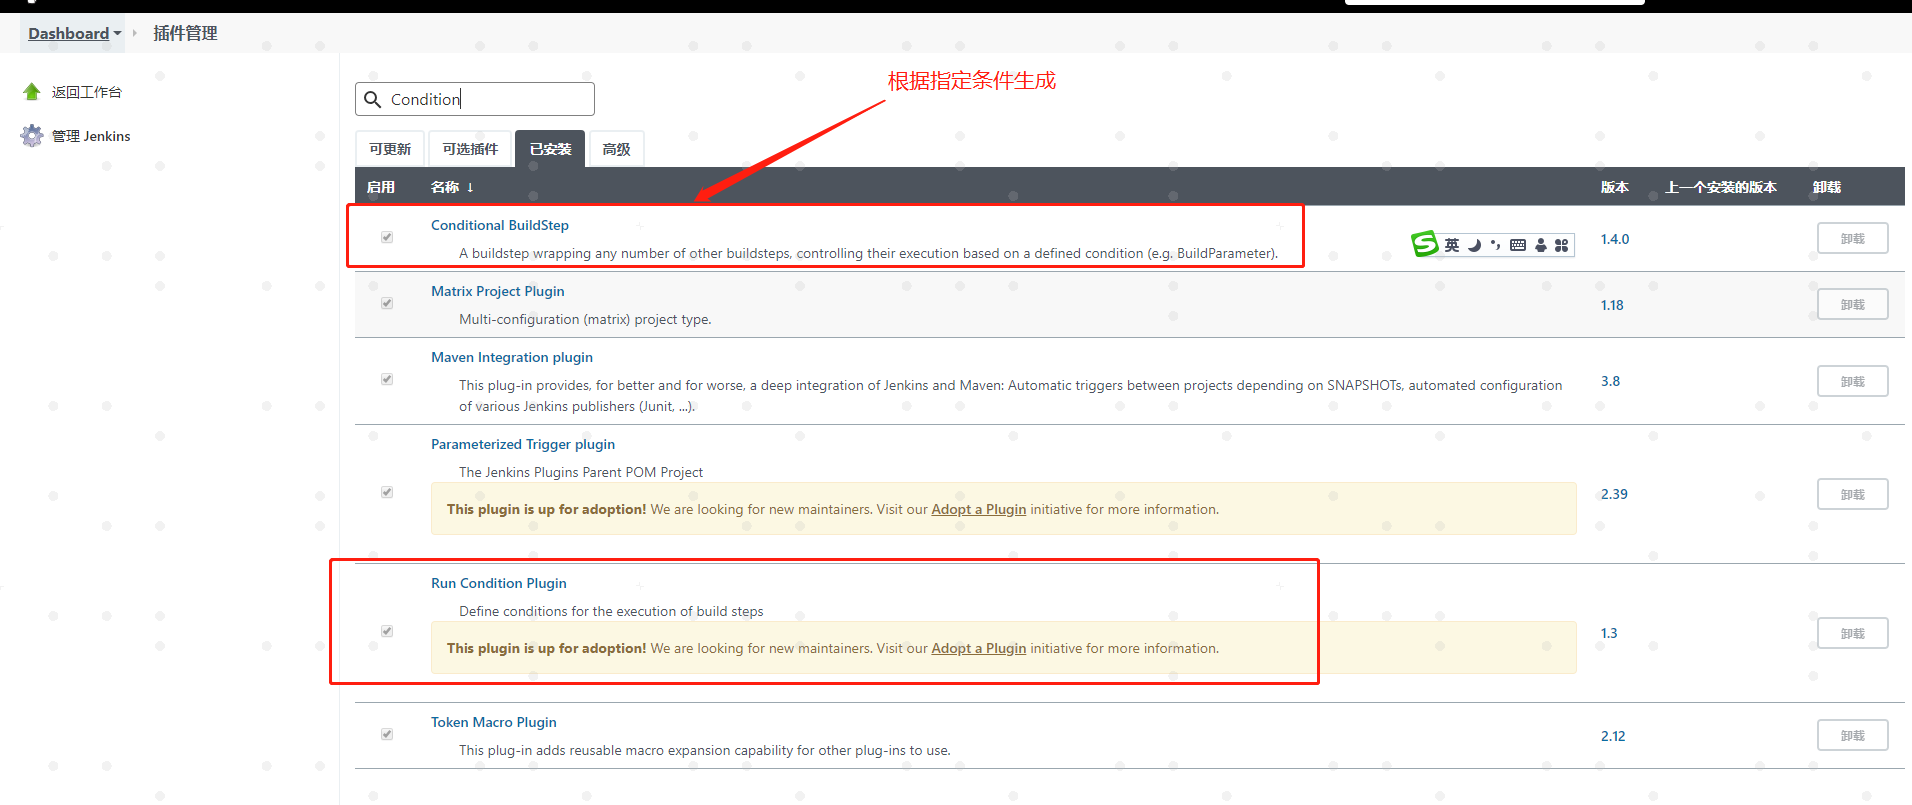The height and width of the screenshot is (805, 1912).
Task: Open the Dashboard breadcrumb dropdown arrow
Action: [x=117, y=33]
